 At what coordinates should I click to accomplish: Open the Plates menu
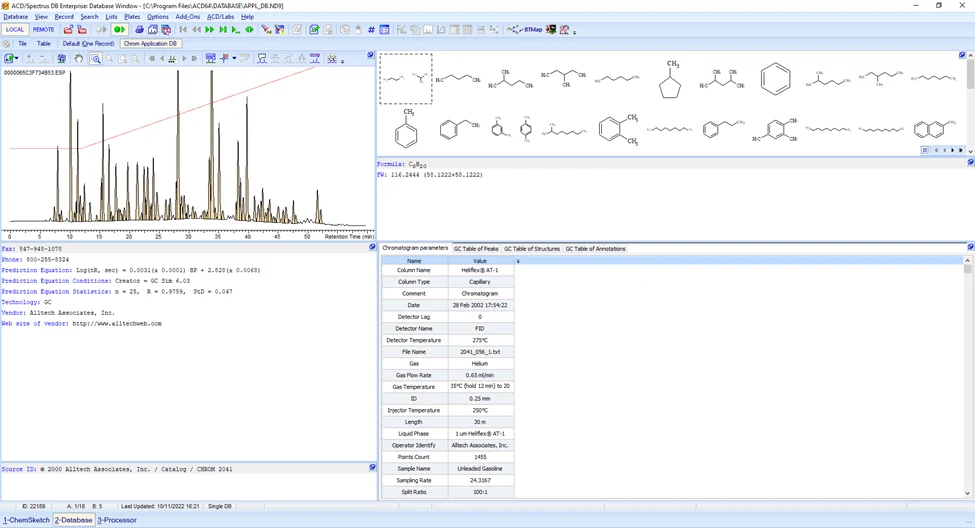132,17
